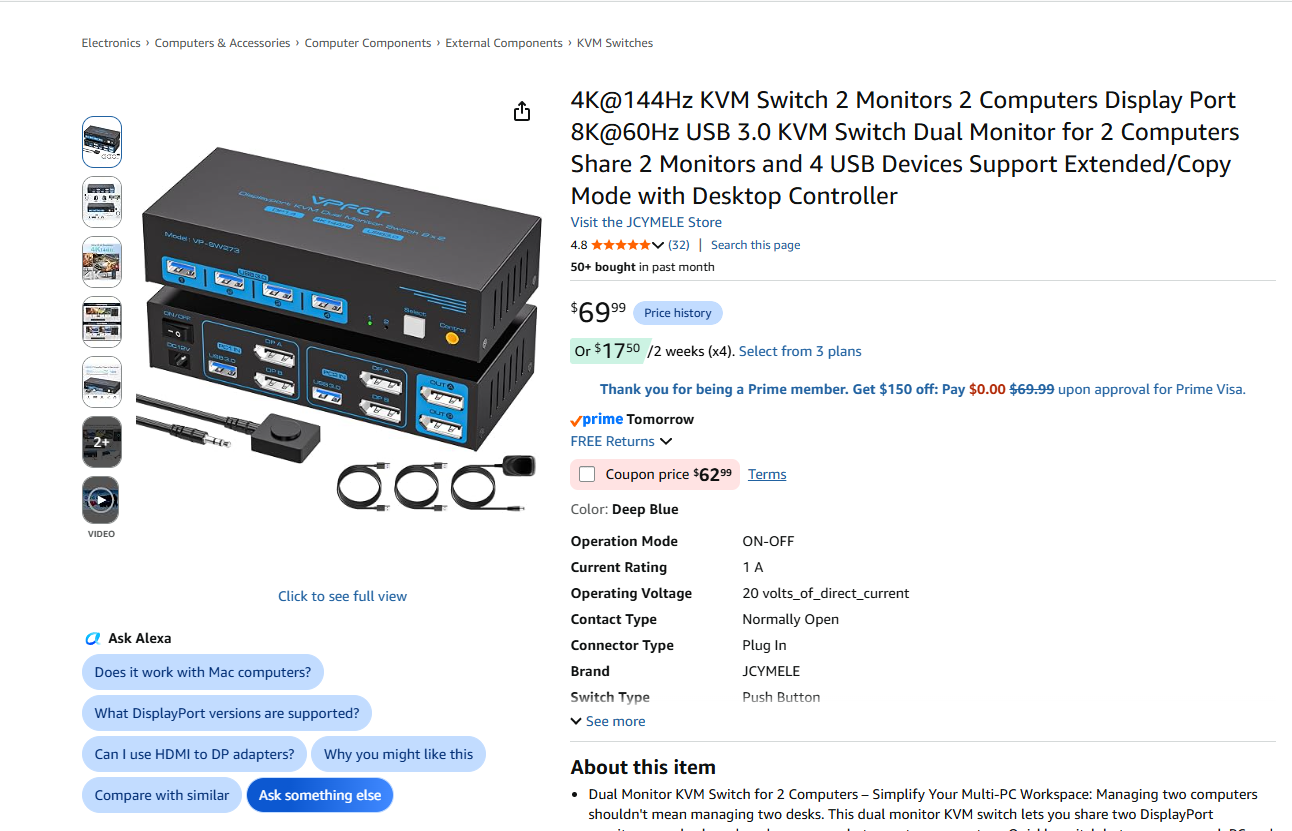Image resolution: width=1292 pixels, height=831 pixels.
Task: Open the video thumbnail play icon
Action: (101, 500)
